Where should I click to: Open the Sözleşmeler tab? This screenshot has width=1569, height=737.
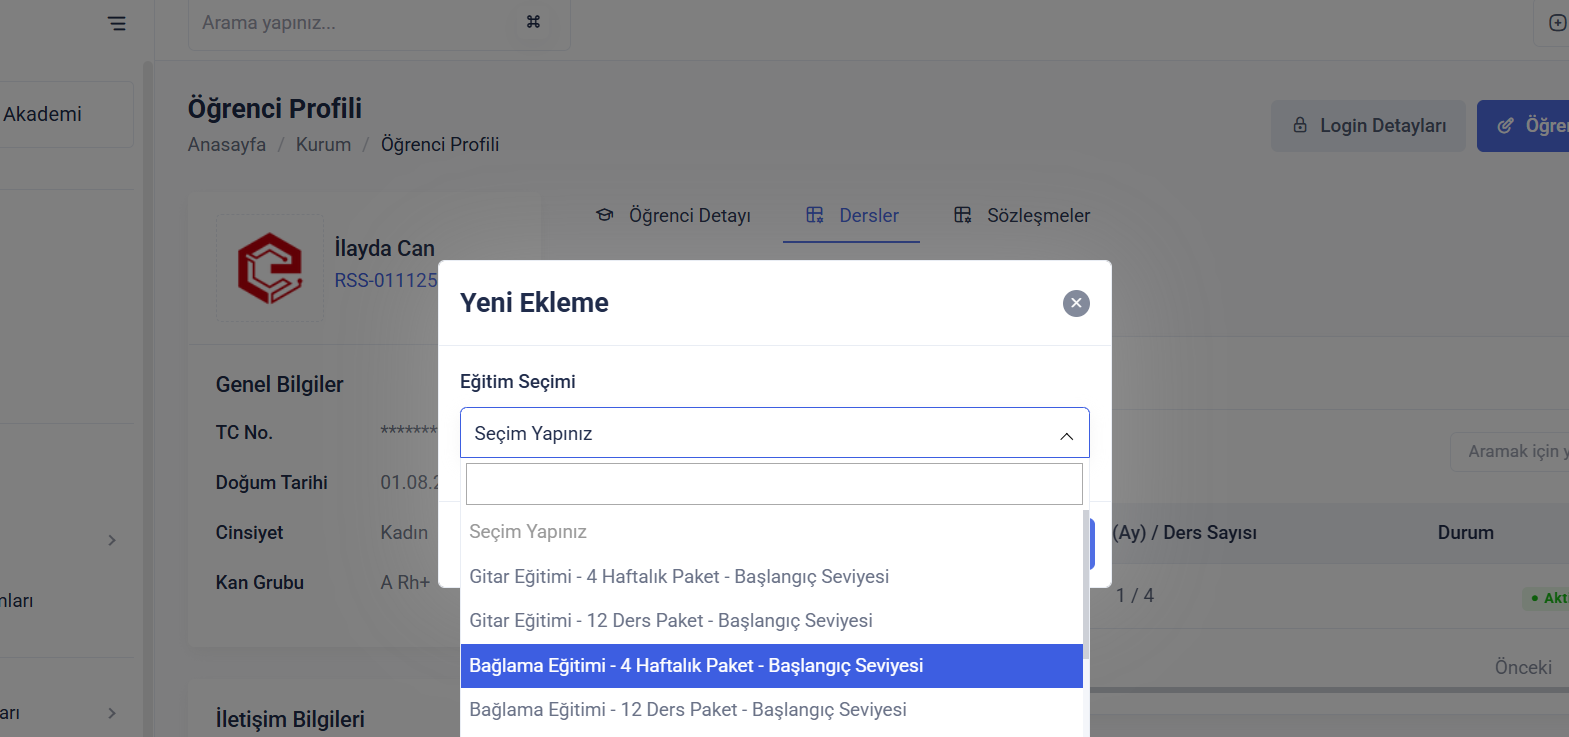(x=1038, y=215)
